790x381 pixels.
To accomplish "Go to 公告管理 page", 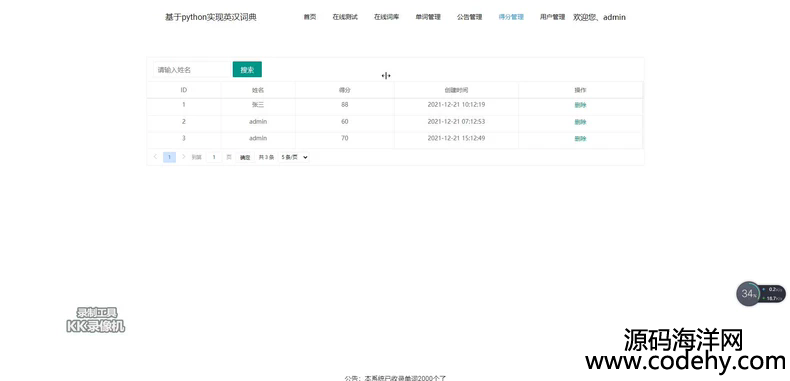I will tap(470, 17).
